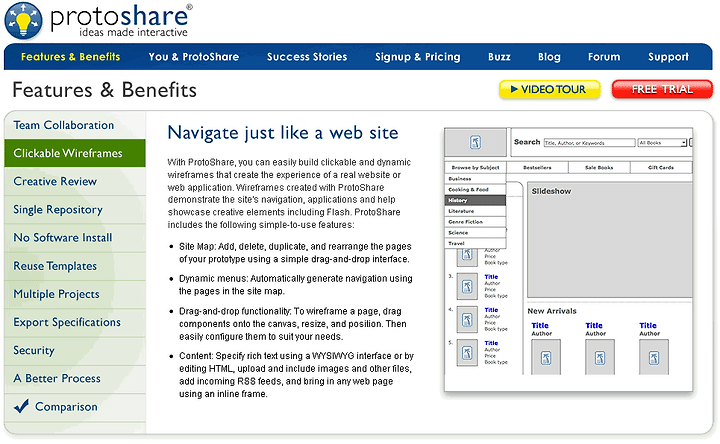Click book list item 5 image icon
The width and height of the screenshot is (720, 444).
coord(467,353)
